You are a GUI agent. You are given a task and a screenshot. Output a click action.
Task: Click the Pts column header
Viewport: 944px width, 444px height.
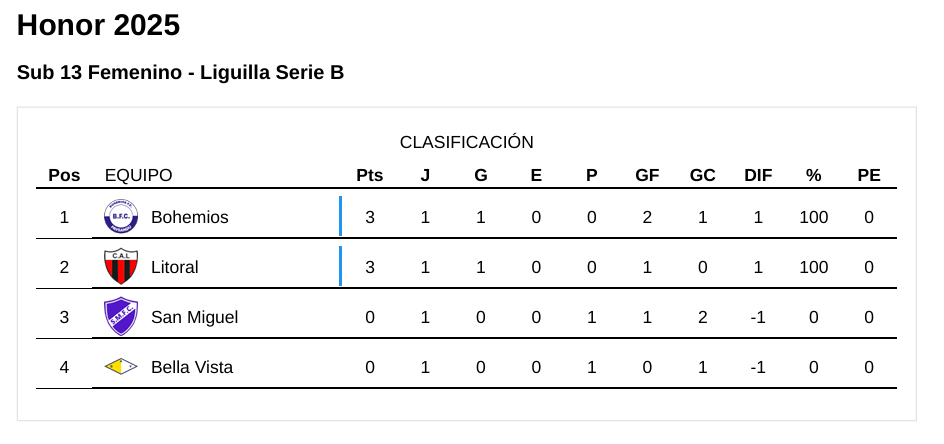370,176
